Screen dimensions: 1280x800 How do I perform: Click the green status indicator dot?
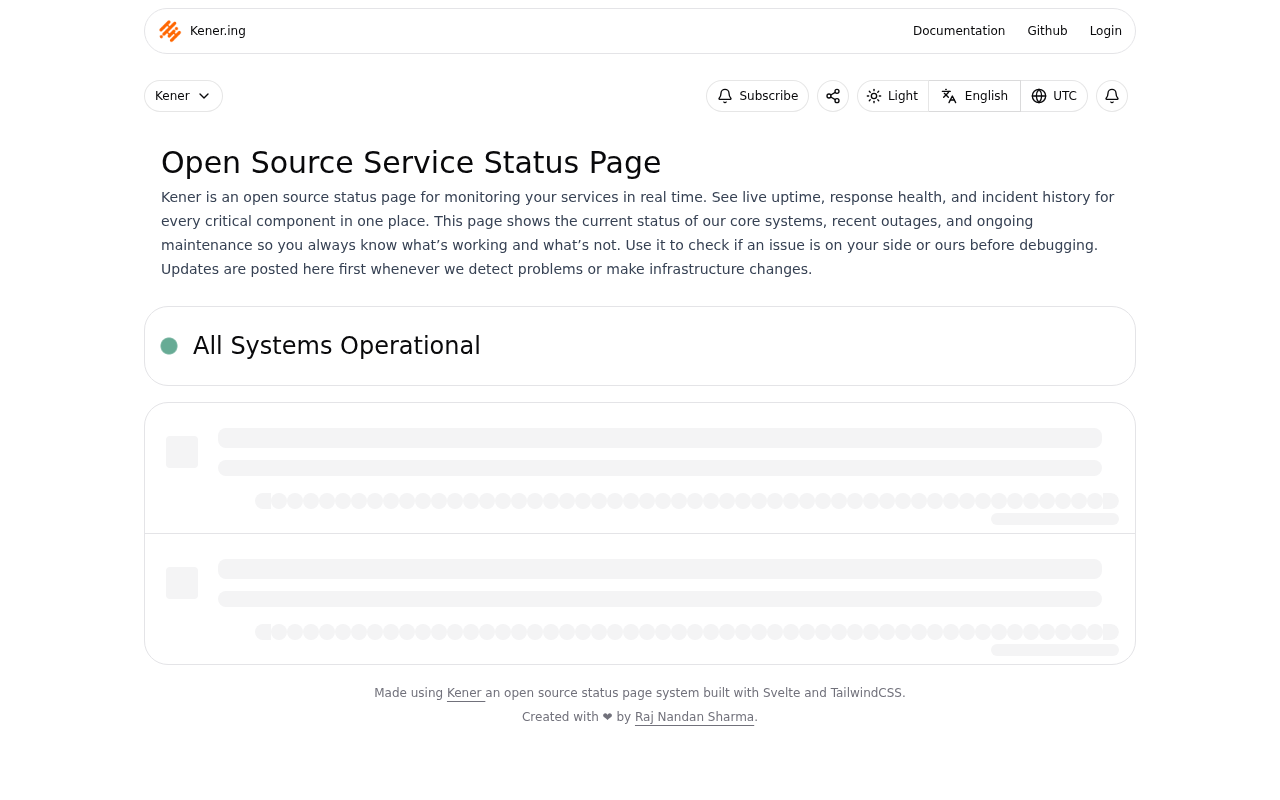click(167, 345)
